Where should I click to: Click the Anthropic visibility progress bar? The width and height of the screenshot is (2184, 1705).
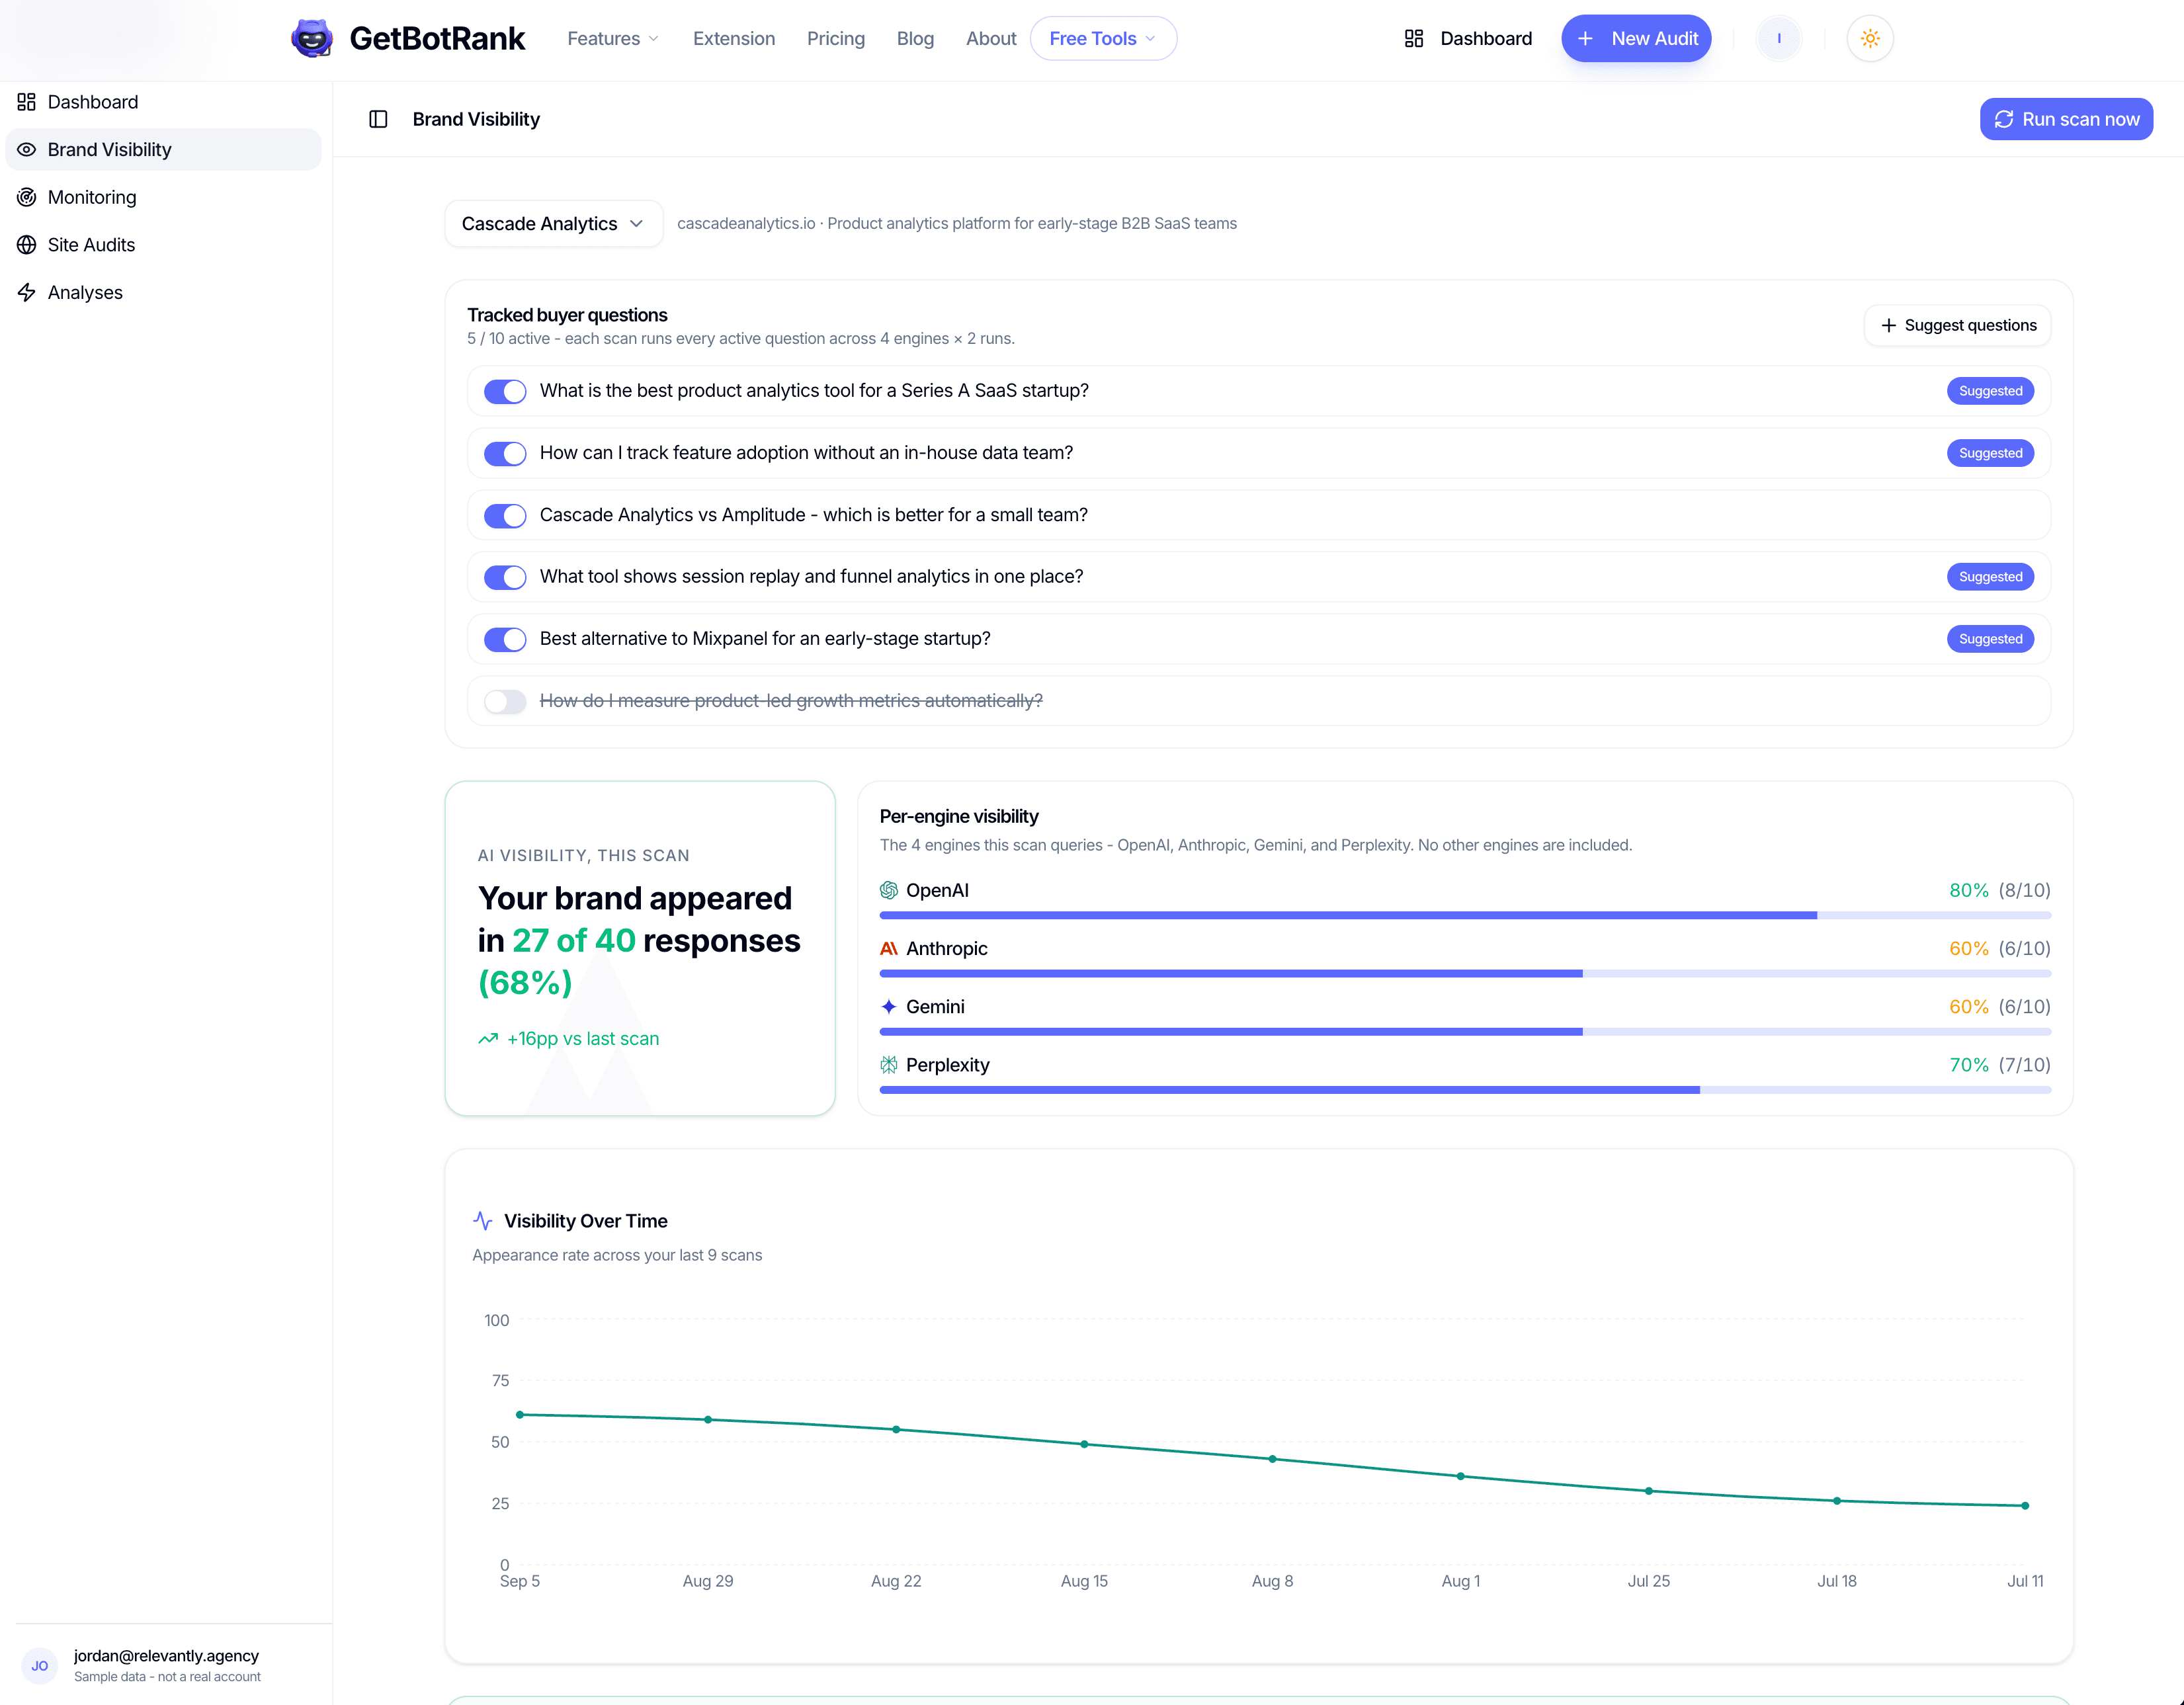1465,973
